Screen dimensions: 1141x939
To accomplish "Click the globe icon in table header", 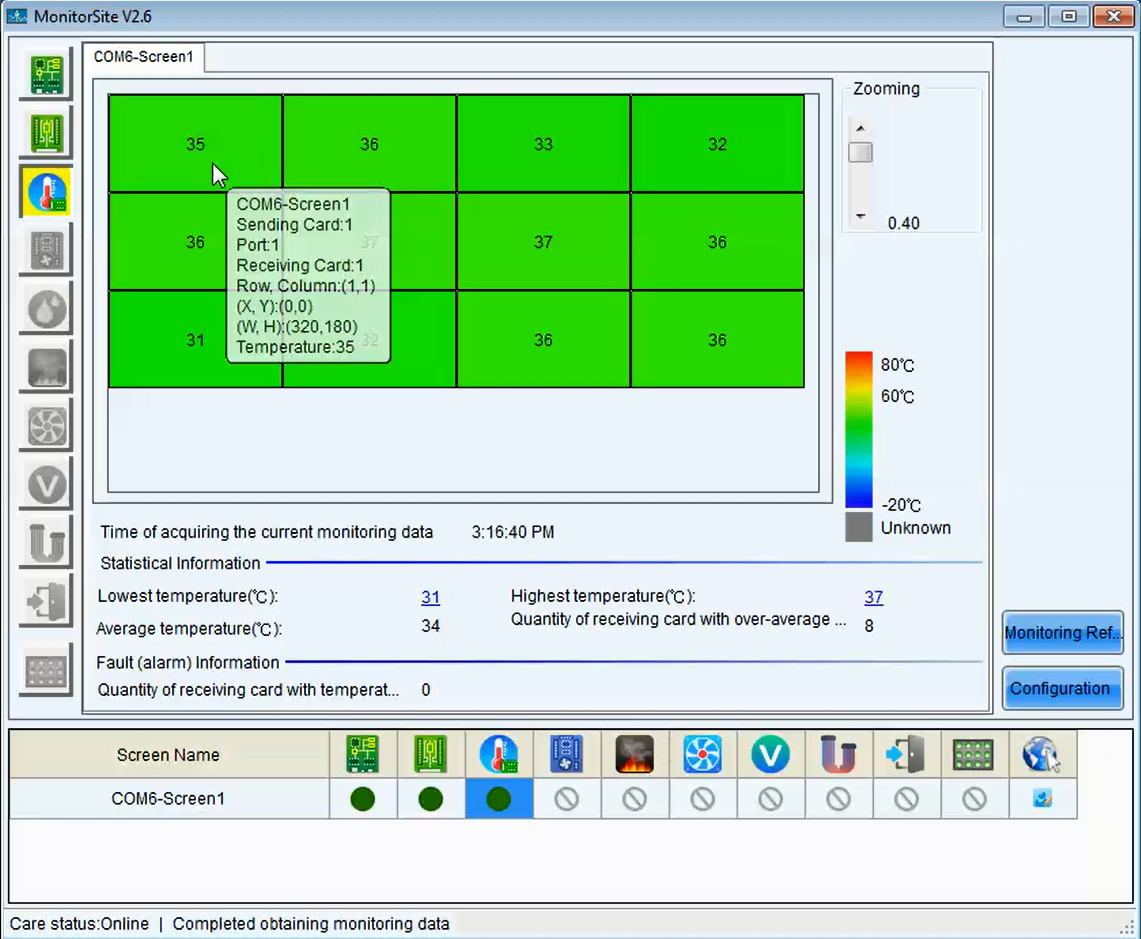I will pos(1042,754).
